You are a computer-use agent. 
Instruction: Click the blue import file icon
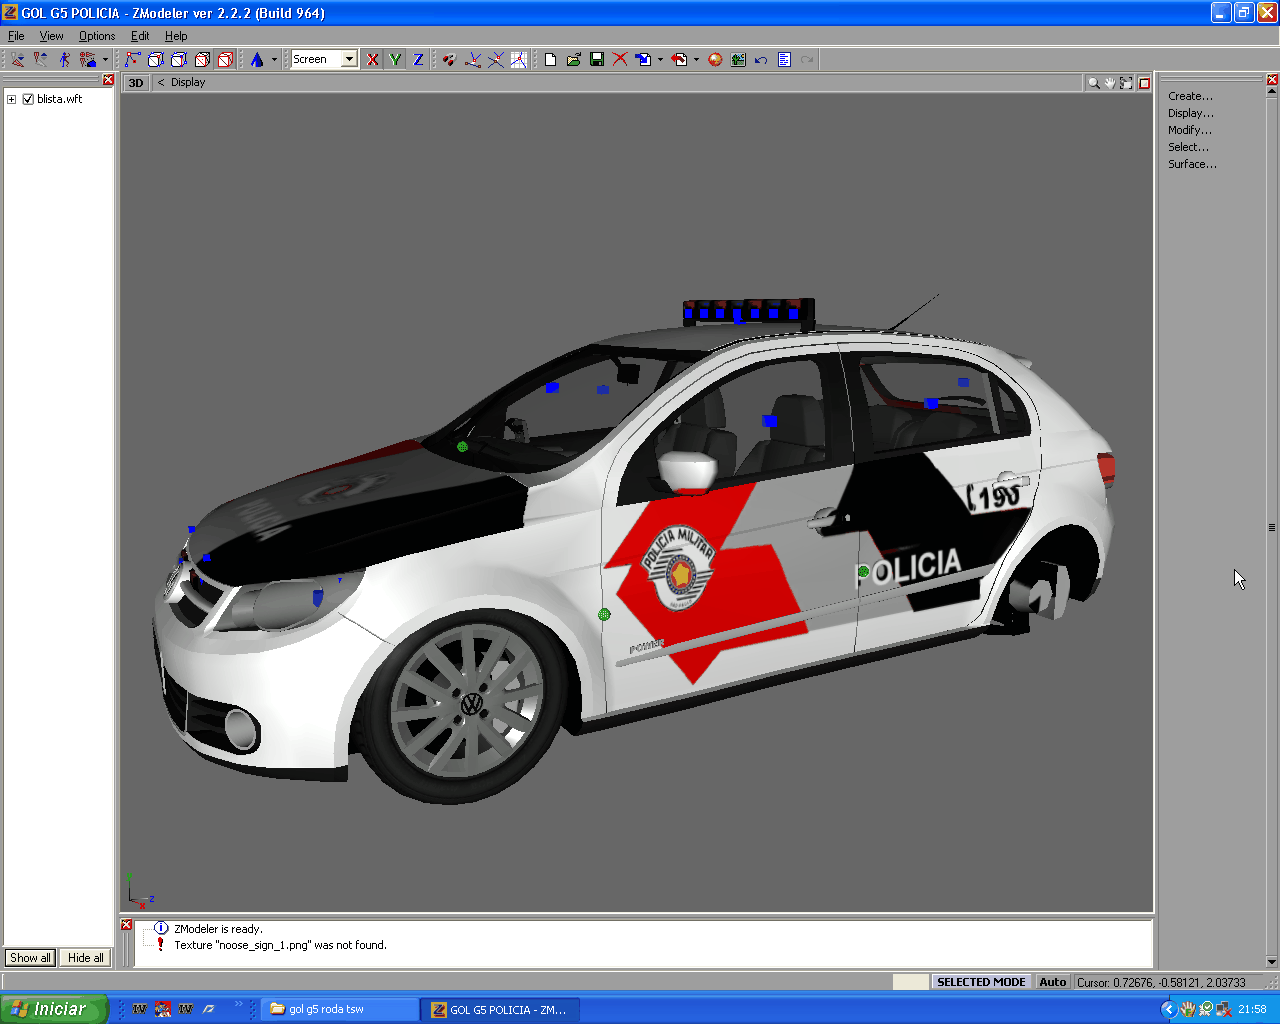(x=642, y=59)
